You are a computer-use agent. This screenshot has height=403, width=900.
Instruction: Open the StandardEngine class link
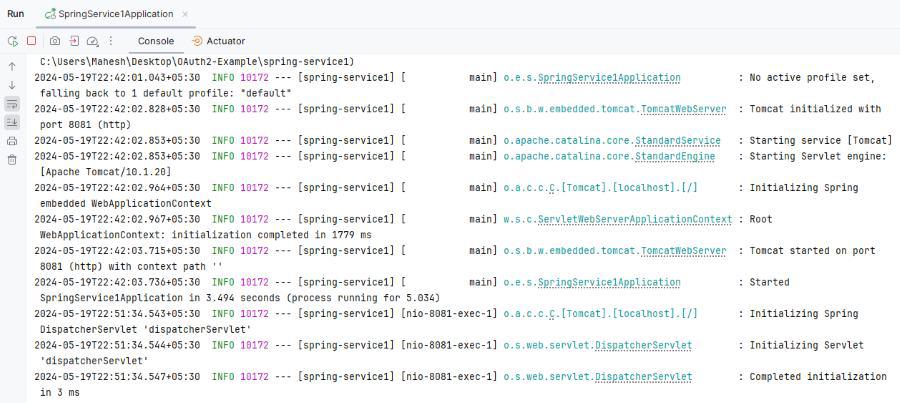tap(674, 156)
